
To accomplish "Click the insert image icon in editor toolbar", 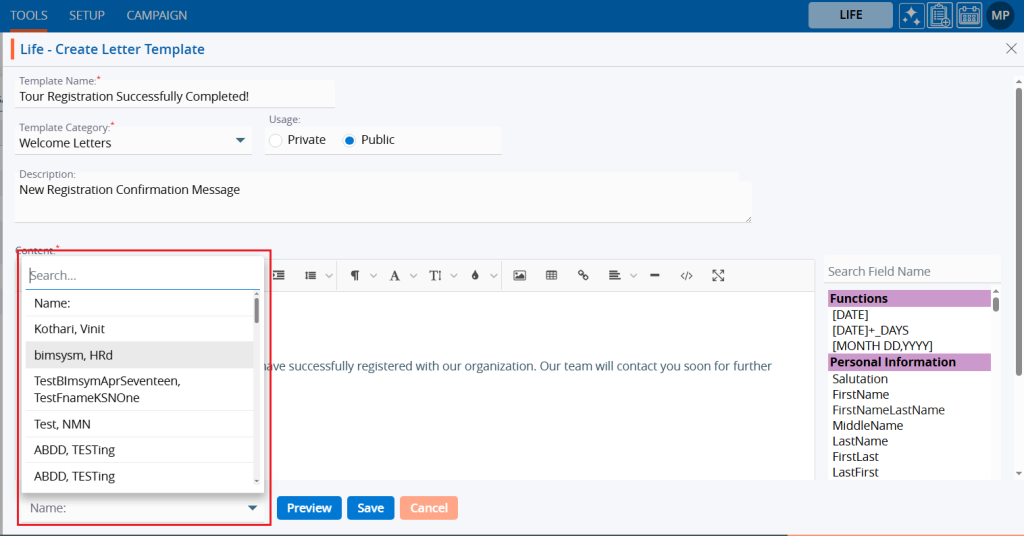I will [519, 276].
